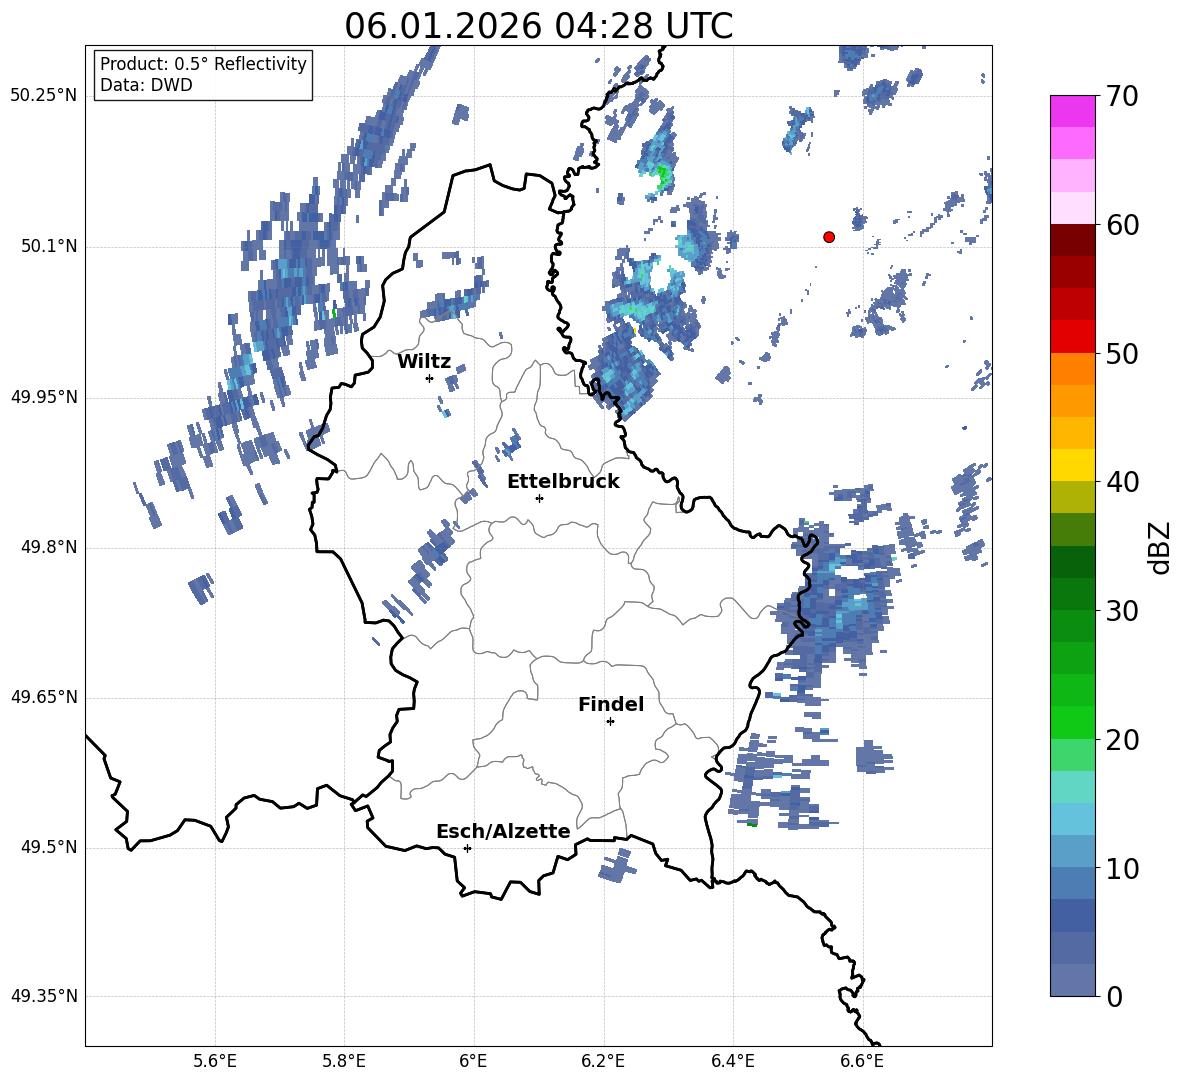Click the colorbar label '70'
The height and width of the screenshot is (1081, 1184).
(x=1122, y=97)
